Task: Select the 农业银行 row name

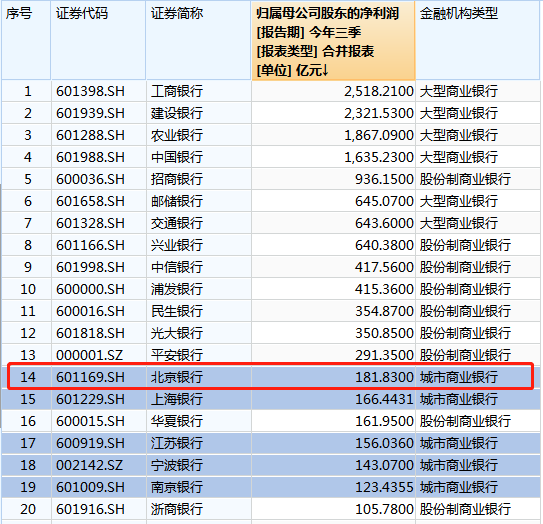Action: point(198,135)
